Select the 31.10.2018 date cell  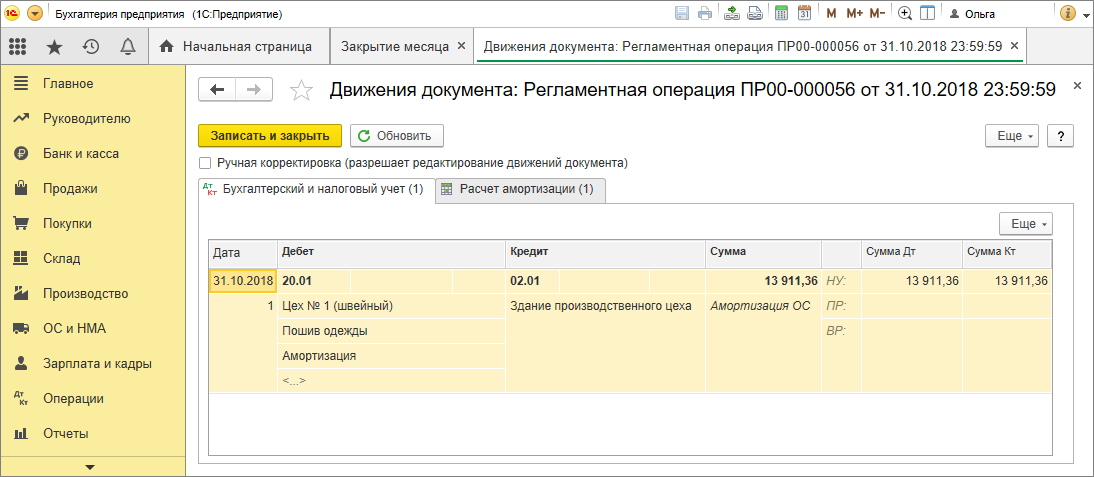243,281
